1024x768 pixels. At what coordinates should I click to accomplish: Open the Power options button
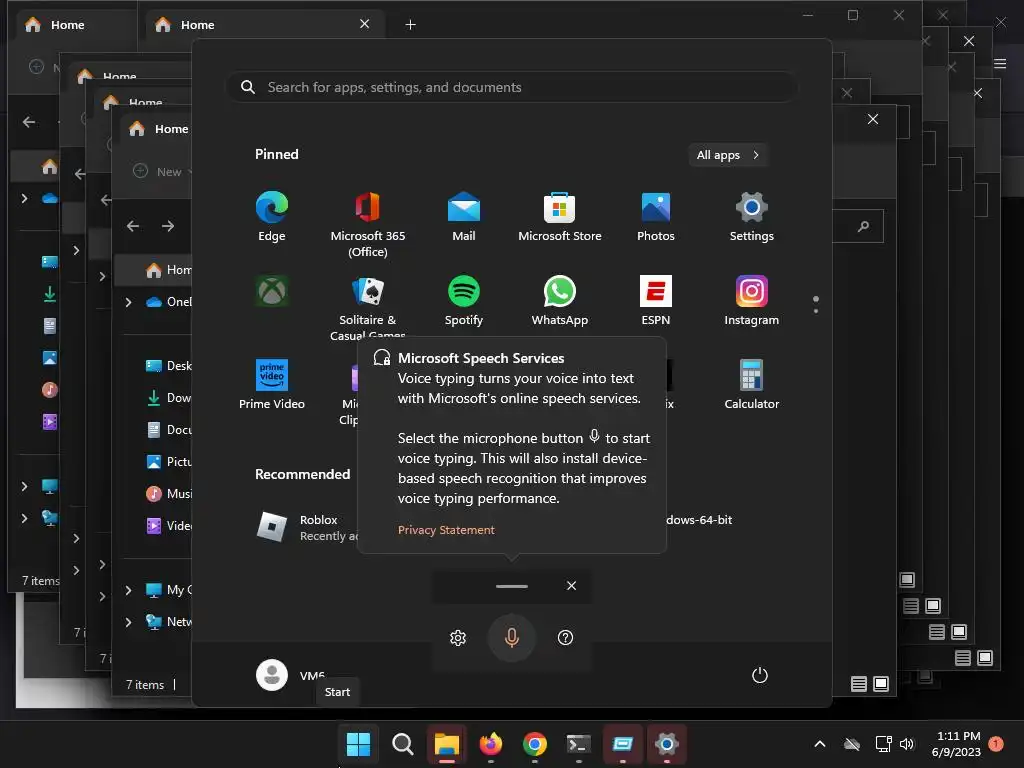point(760,675)
